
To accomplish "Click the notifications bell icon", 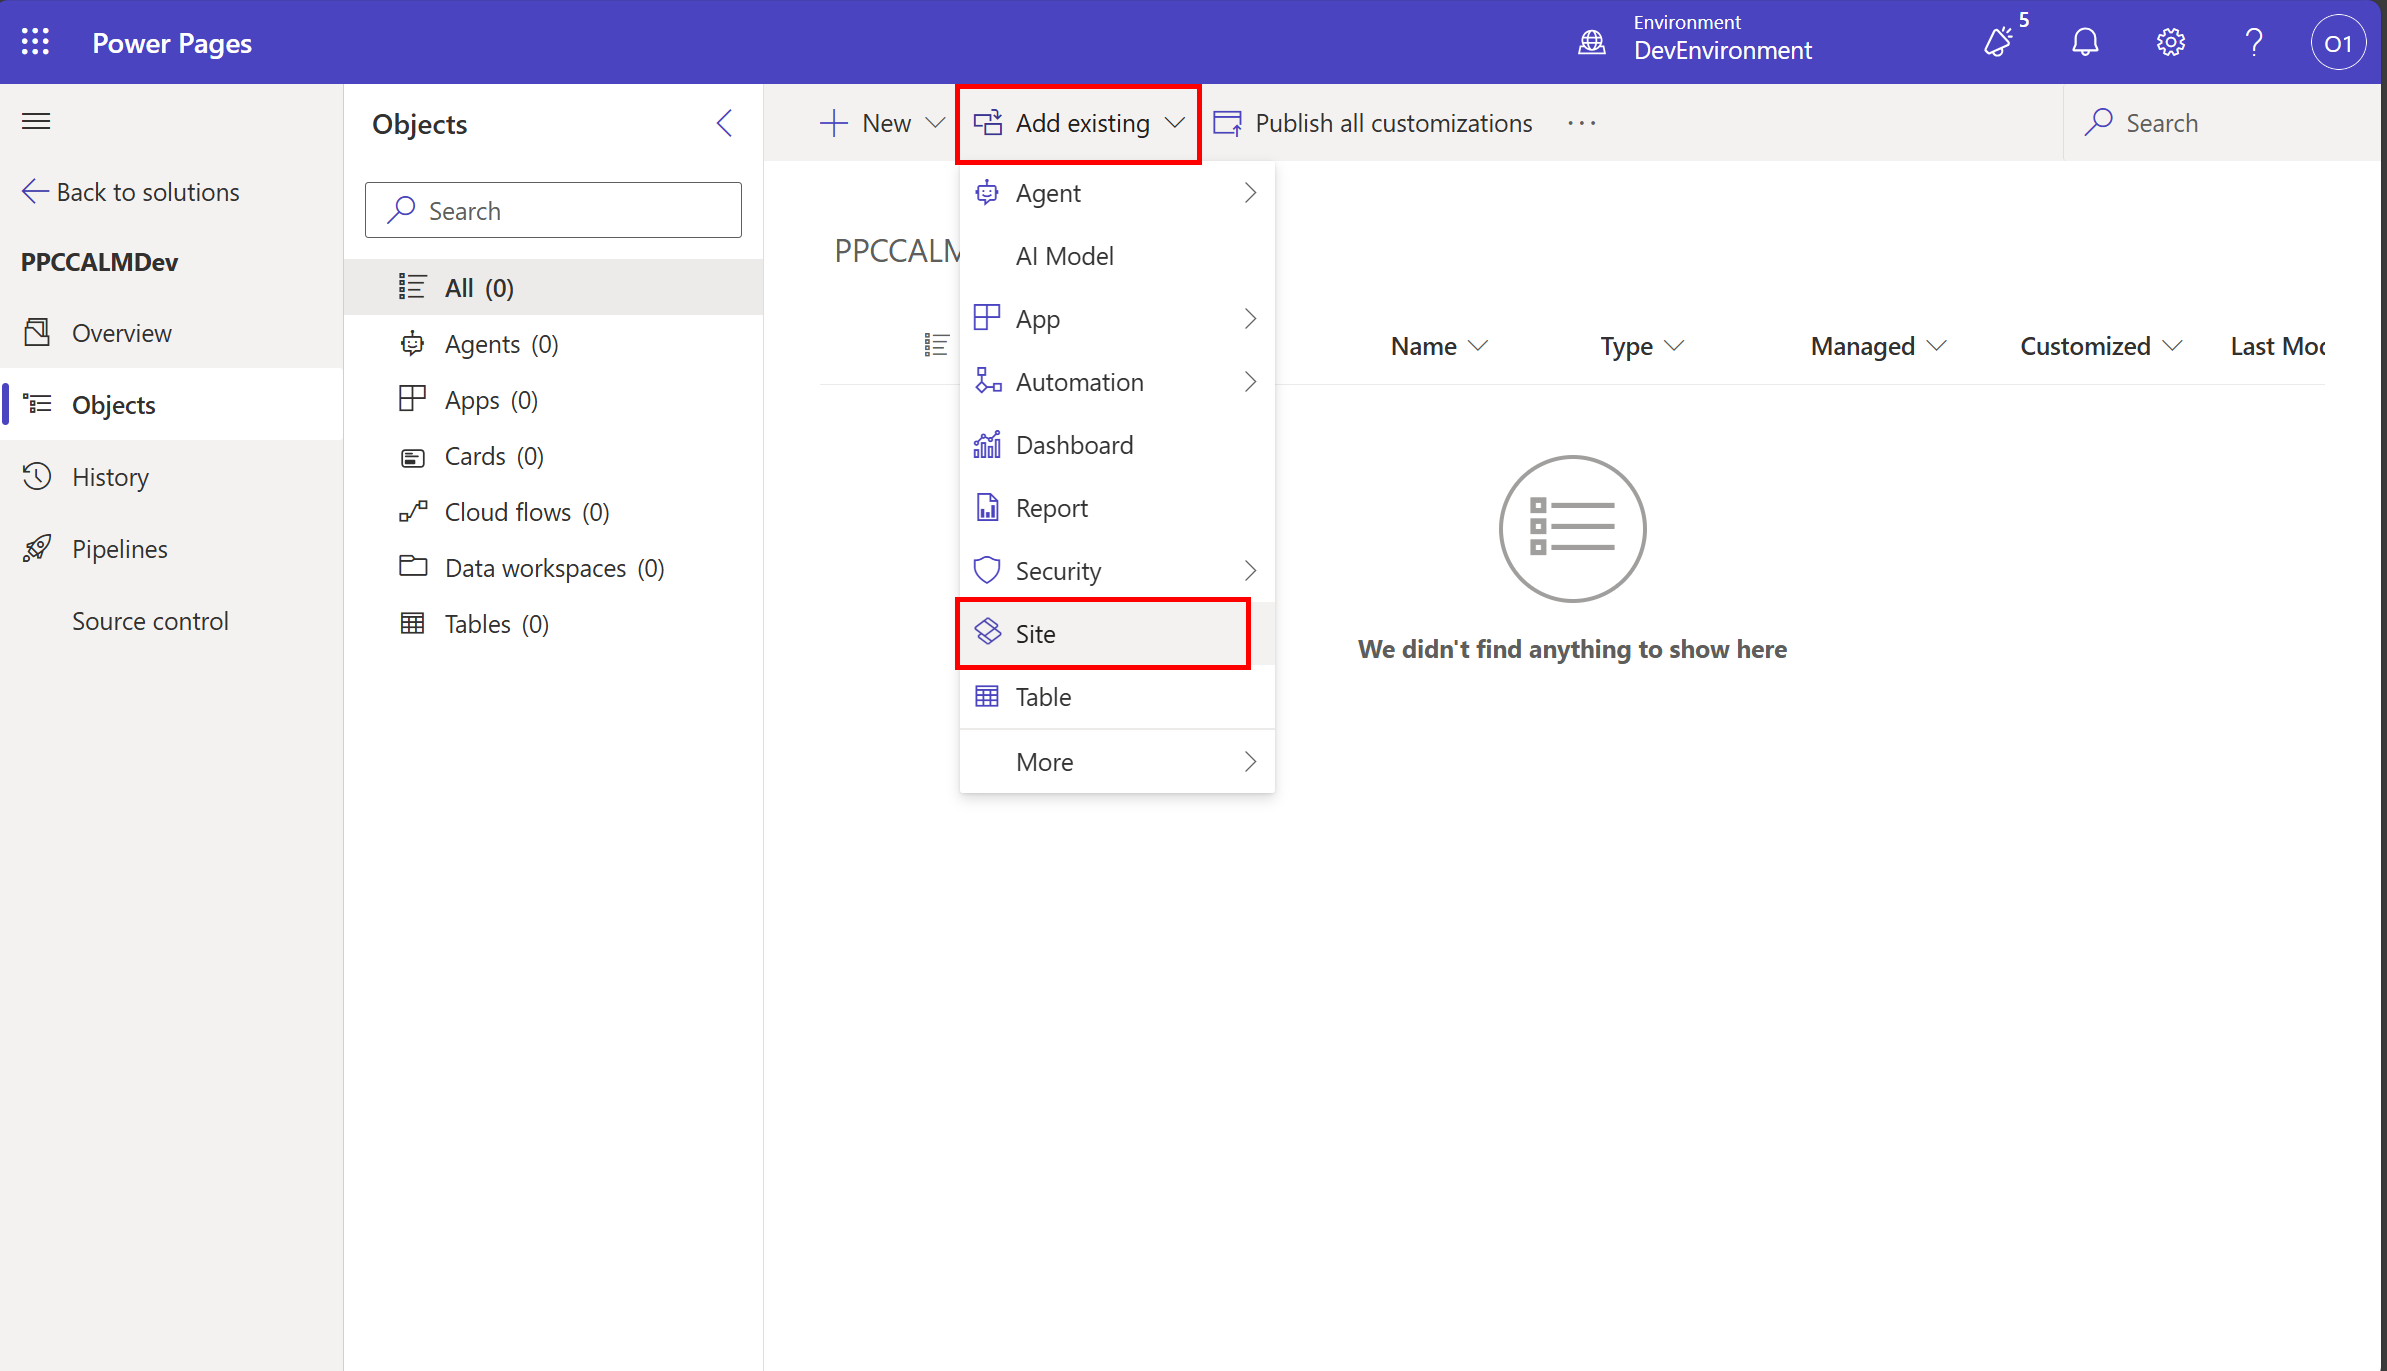I will coord(2085,42).
